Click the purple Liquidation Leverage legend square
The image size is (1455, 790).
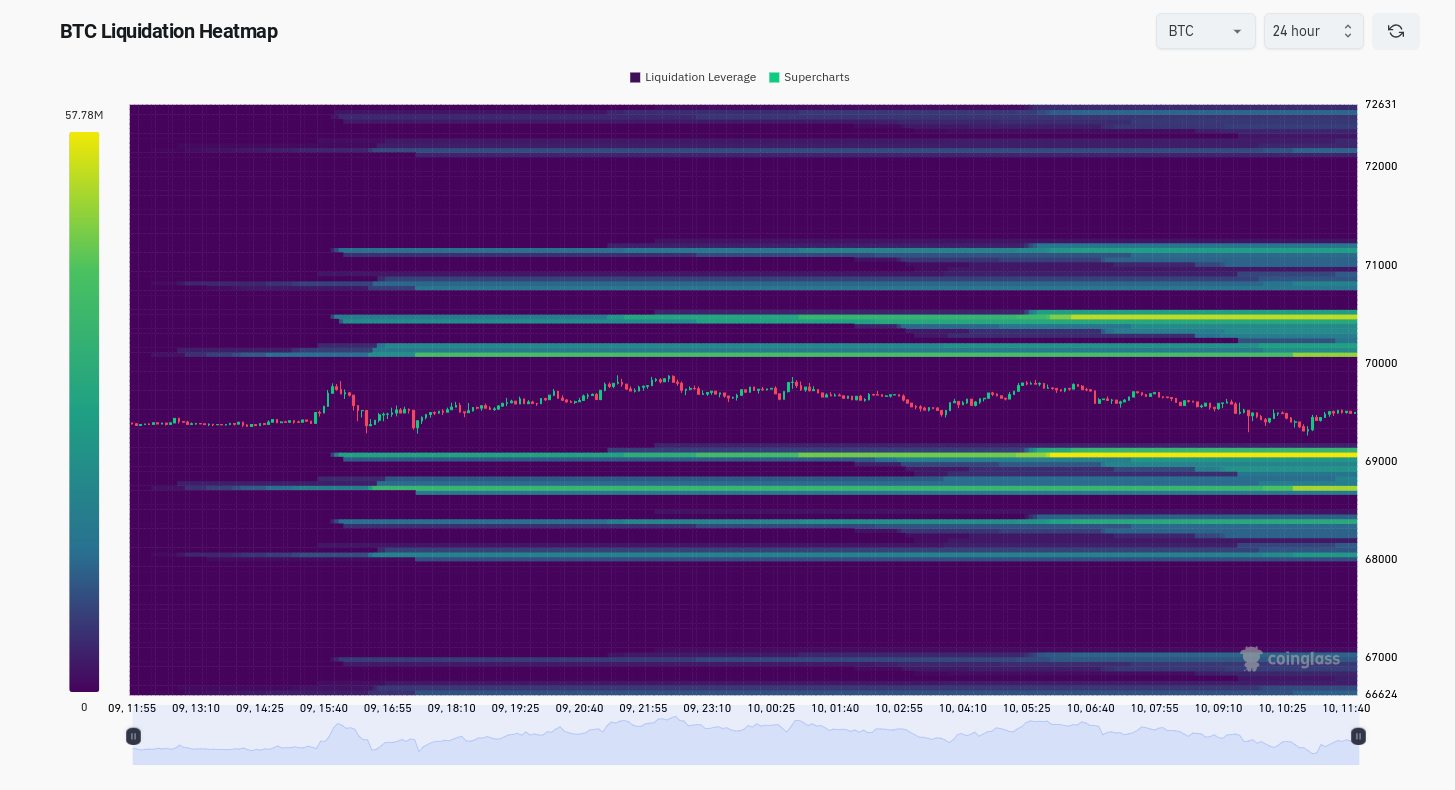coord(635,77)
